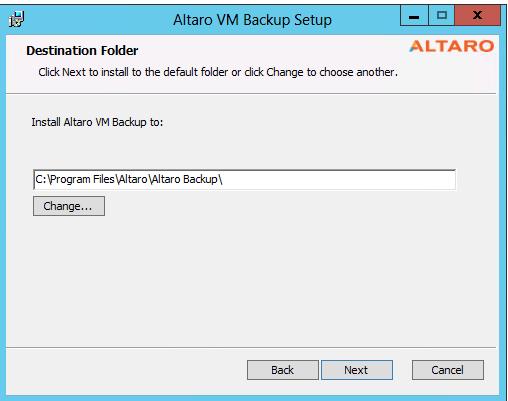The height and width of the screenshot is (401, 508).
Task: Click the 'Destination Folder' heading
Action: coord(82,51)
